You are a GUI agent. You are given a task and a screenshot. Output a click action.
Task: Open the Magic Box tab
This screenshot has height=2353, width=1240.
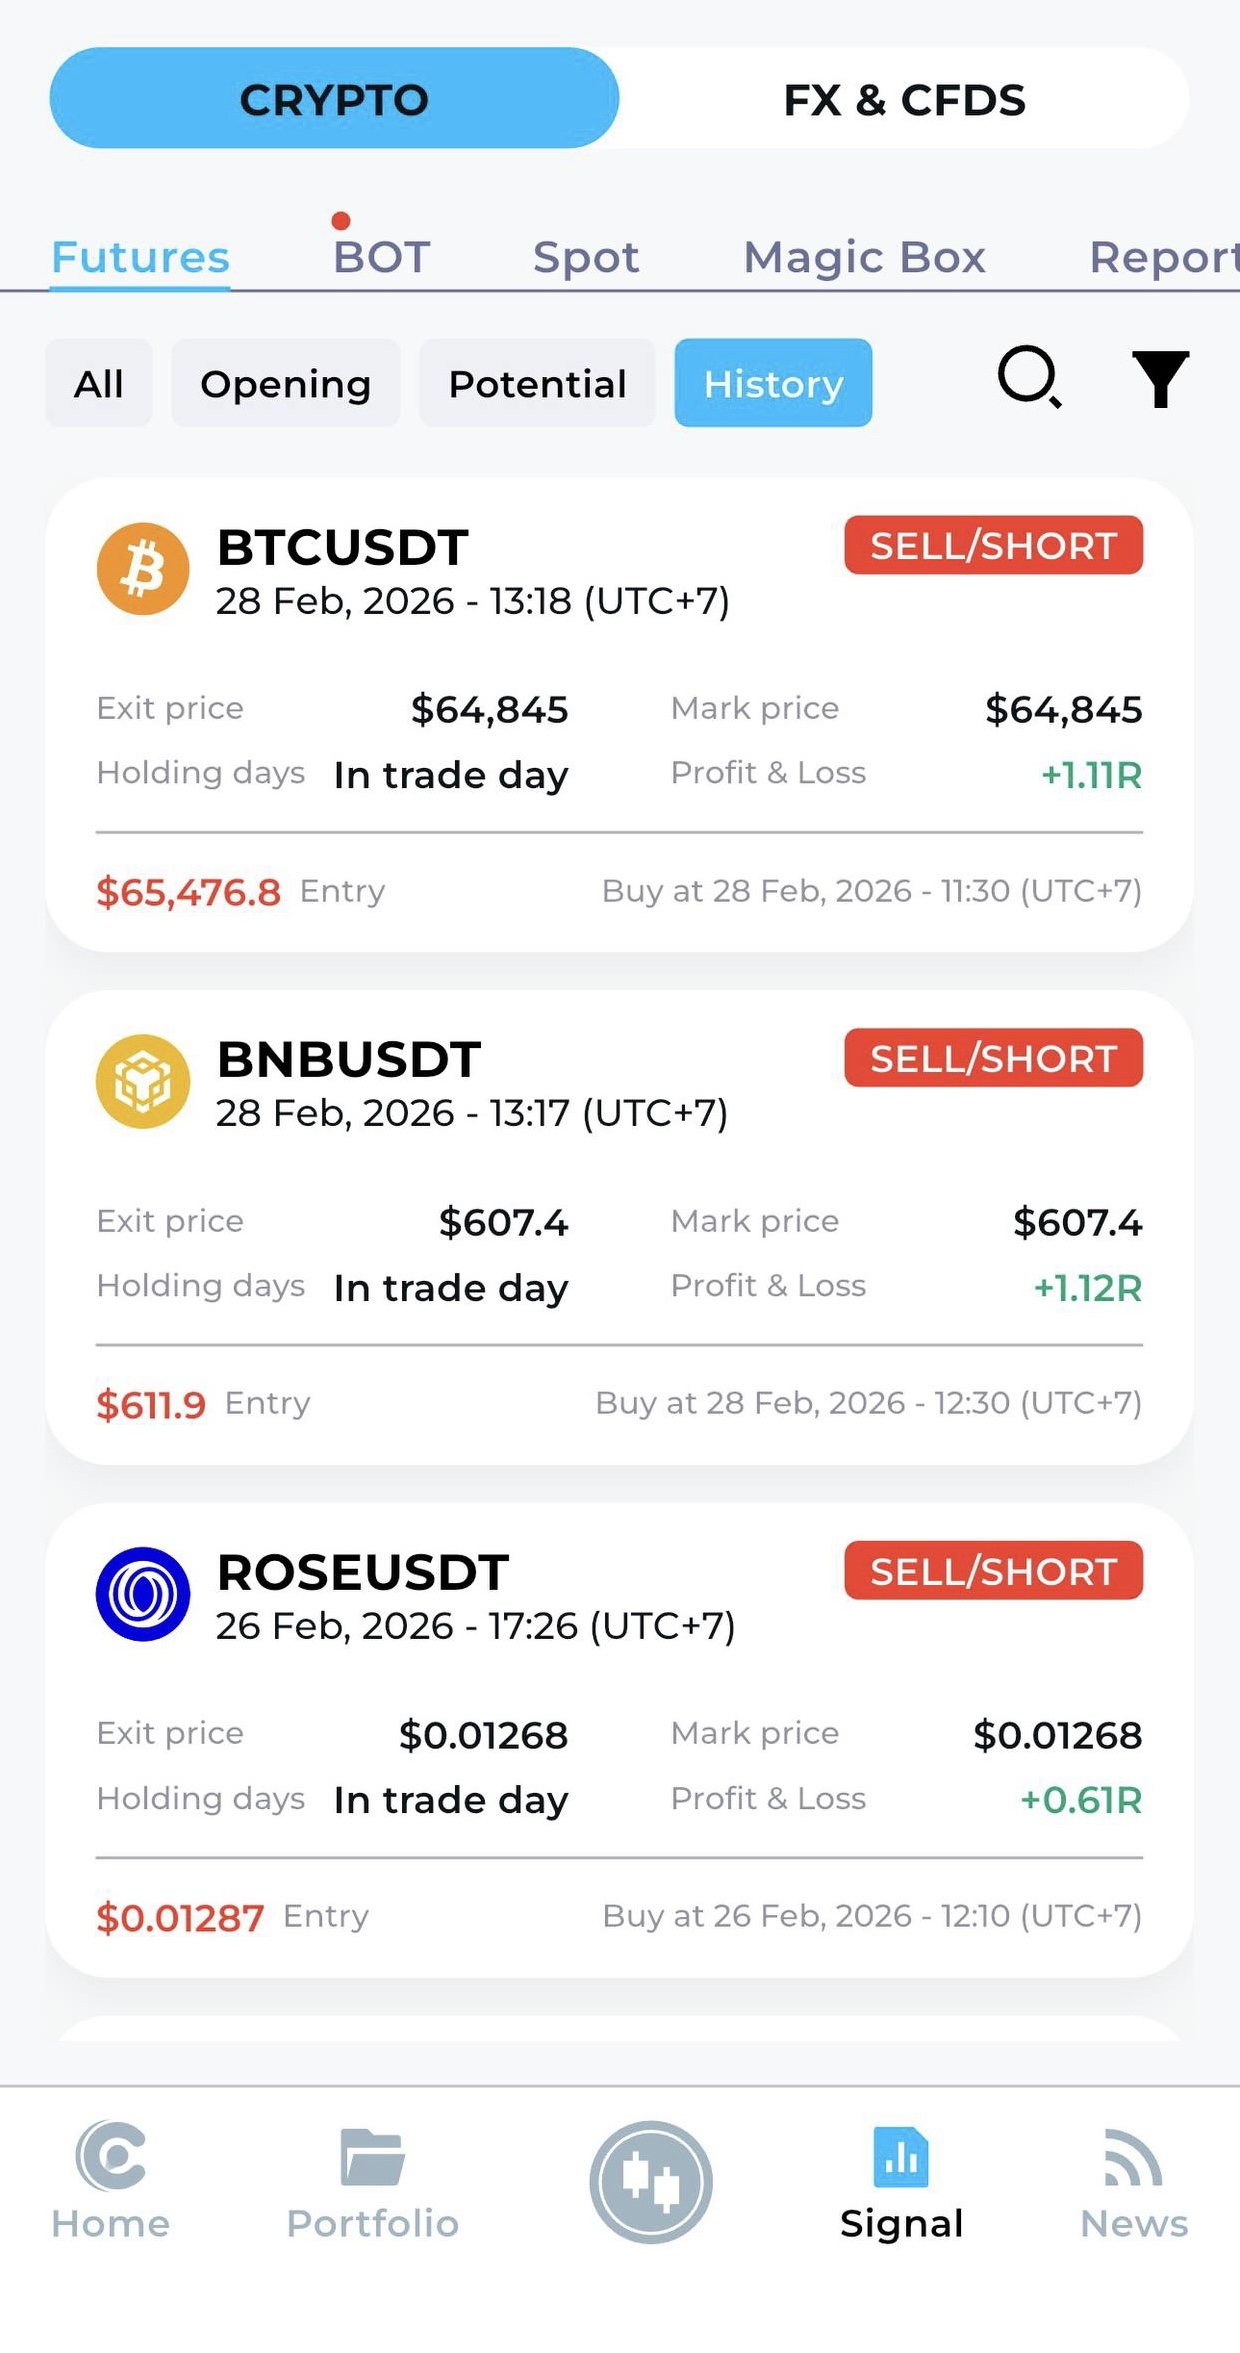click(864, 257)
